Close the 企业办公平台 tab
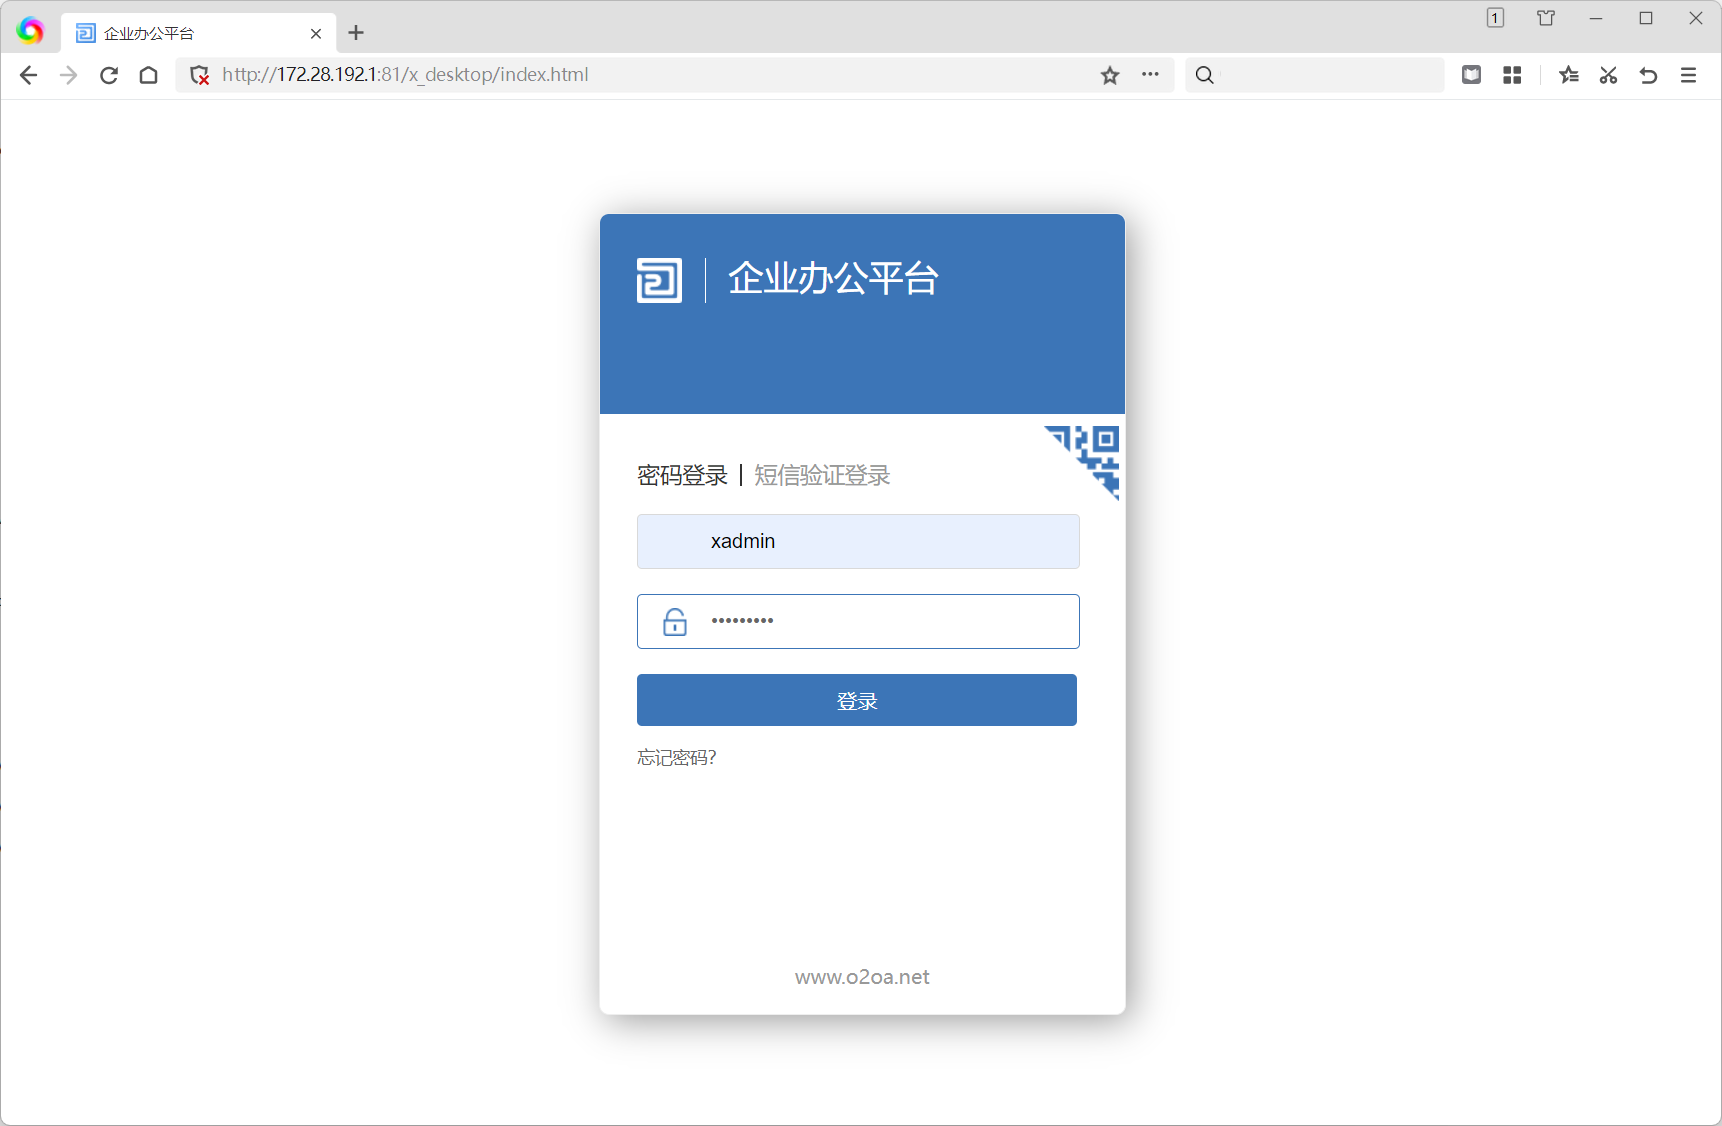This screenshot has width=1722, height=1126. point(316,33)
